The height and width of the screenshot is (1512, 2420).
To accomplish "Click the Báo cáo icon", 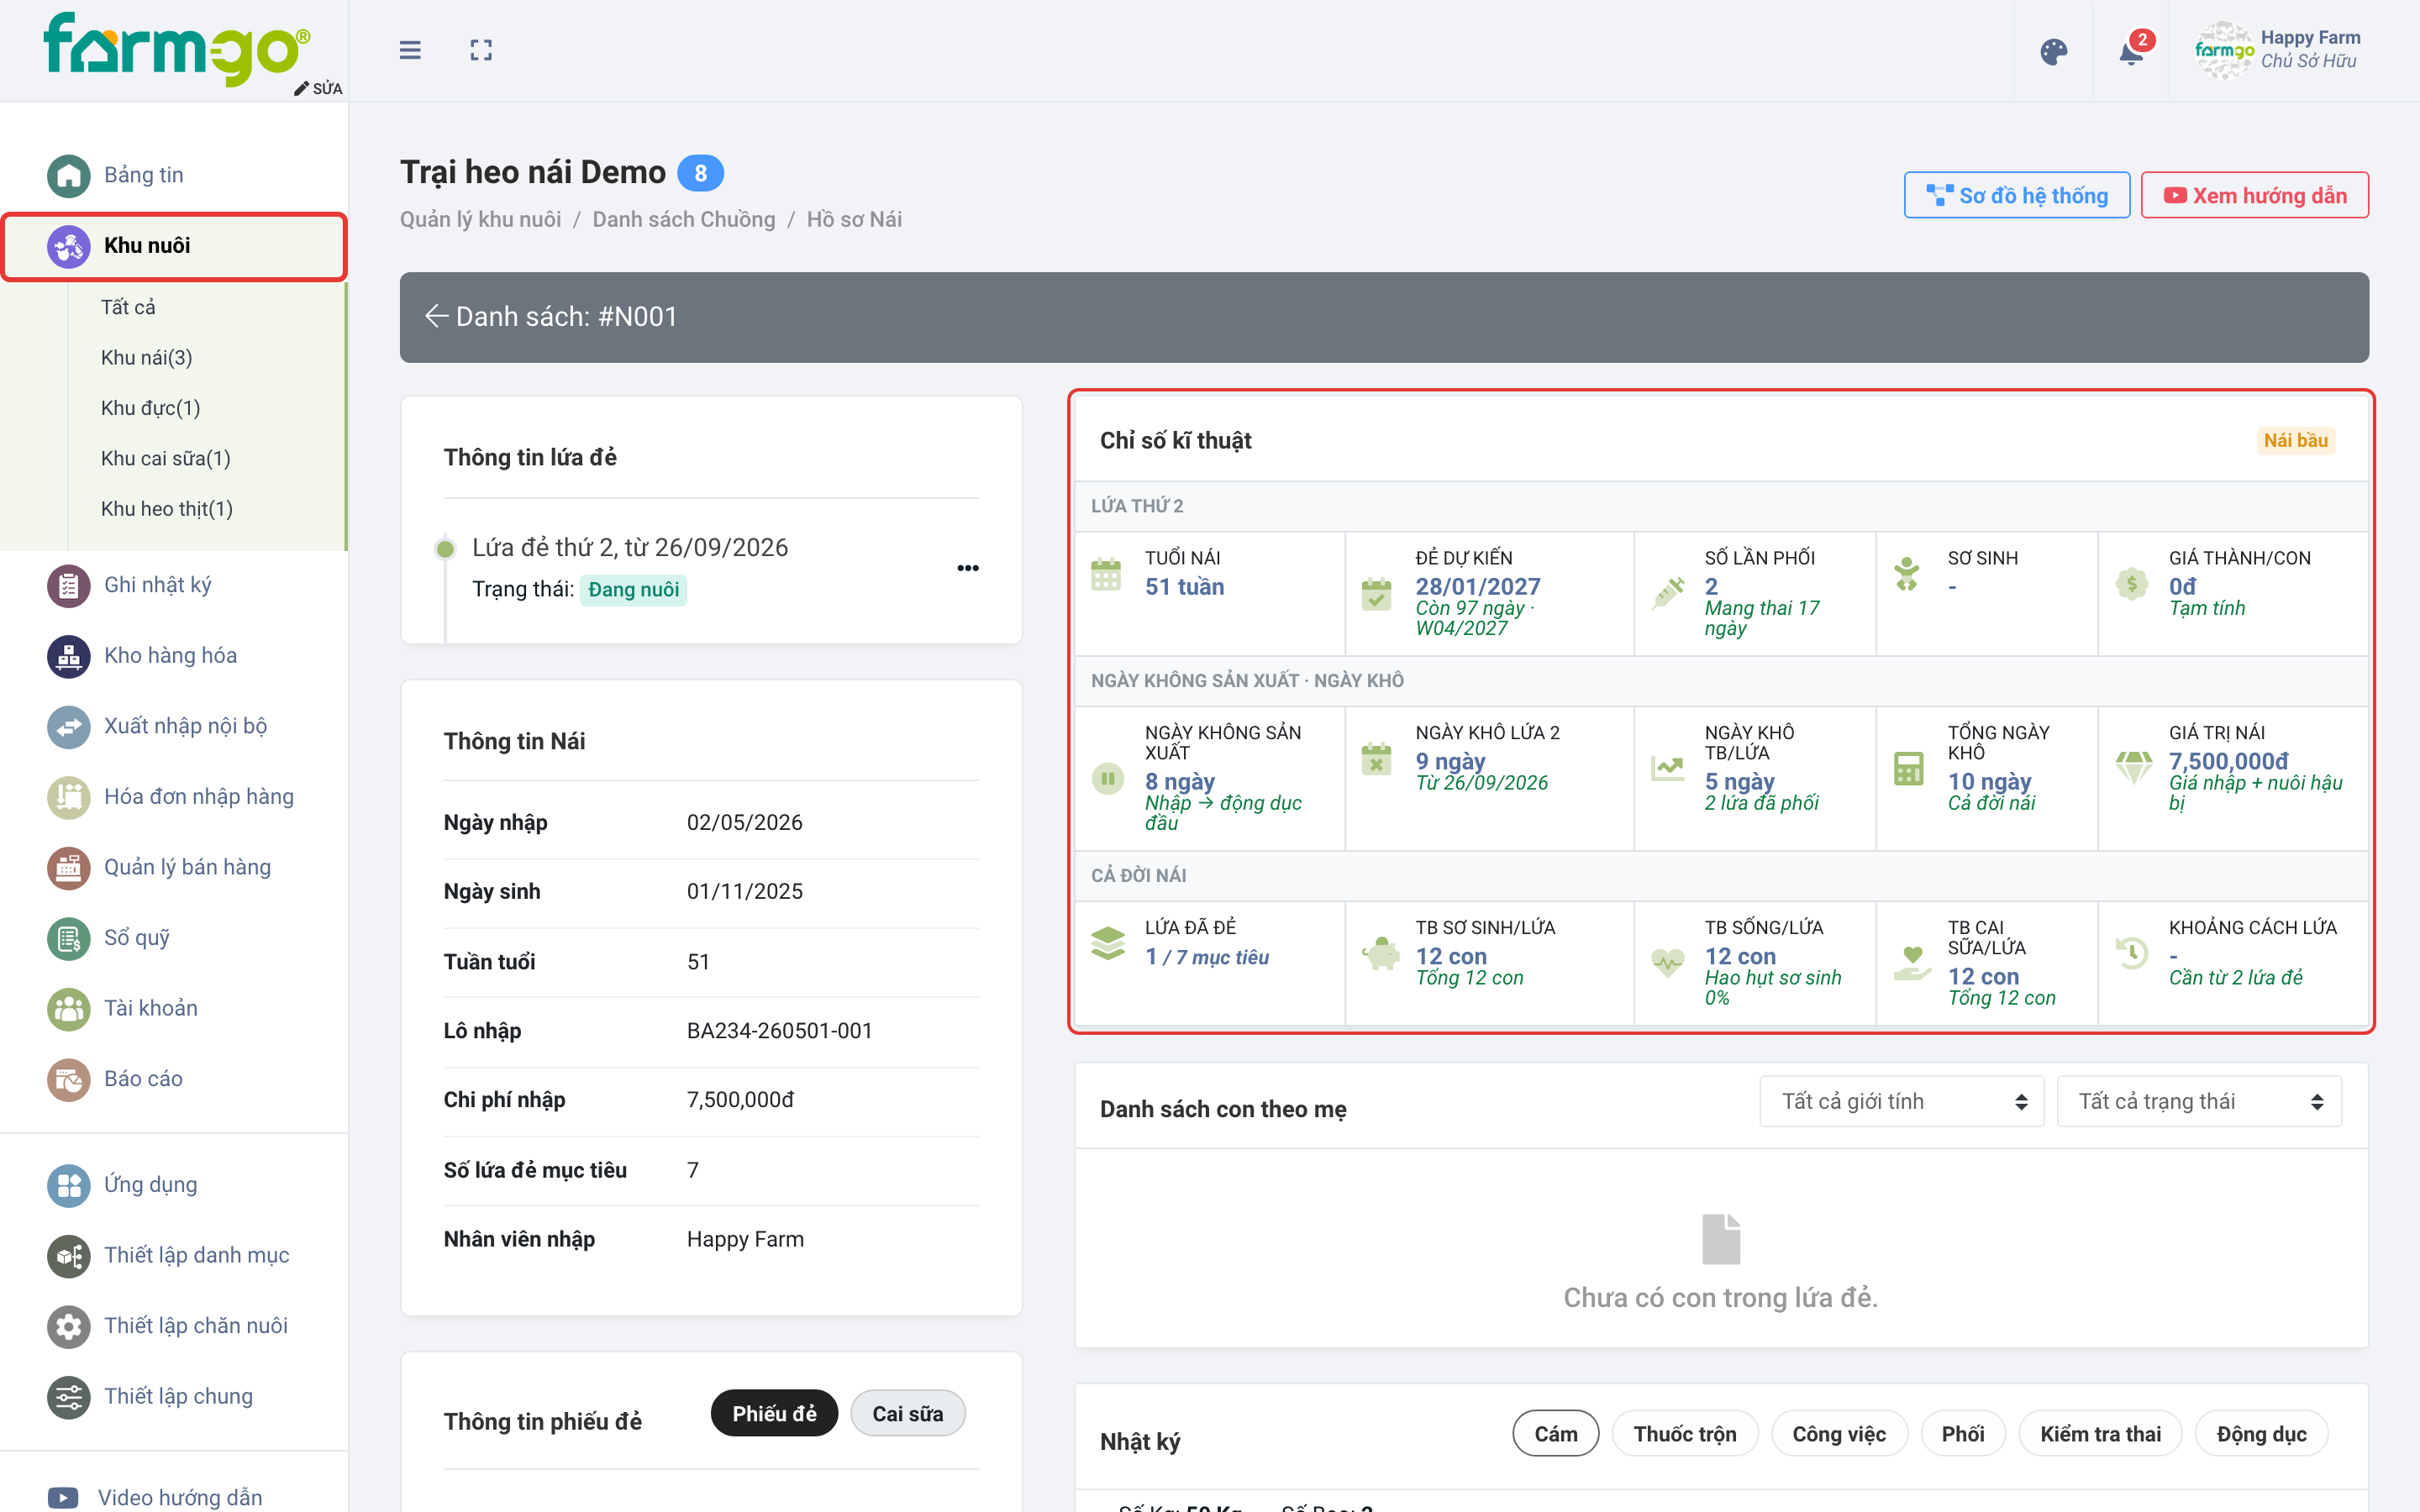I will (x=68, y=1079).
